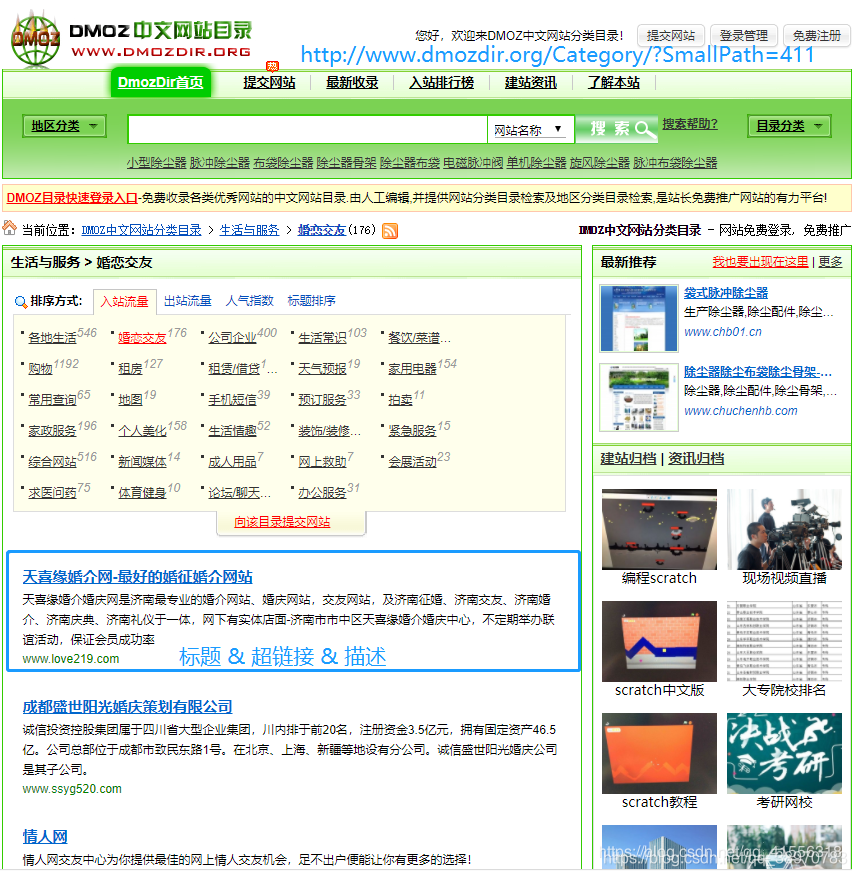Viewport: 857px width, 877px height.
Task: Open the 各地生活 category
Action: coord(53,338)
